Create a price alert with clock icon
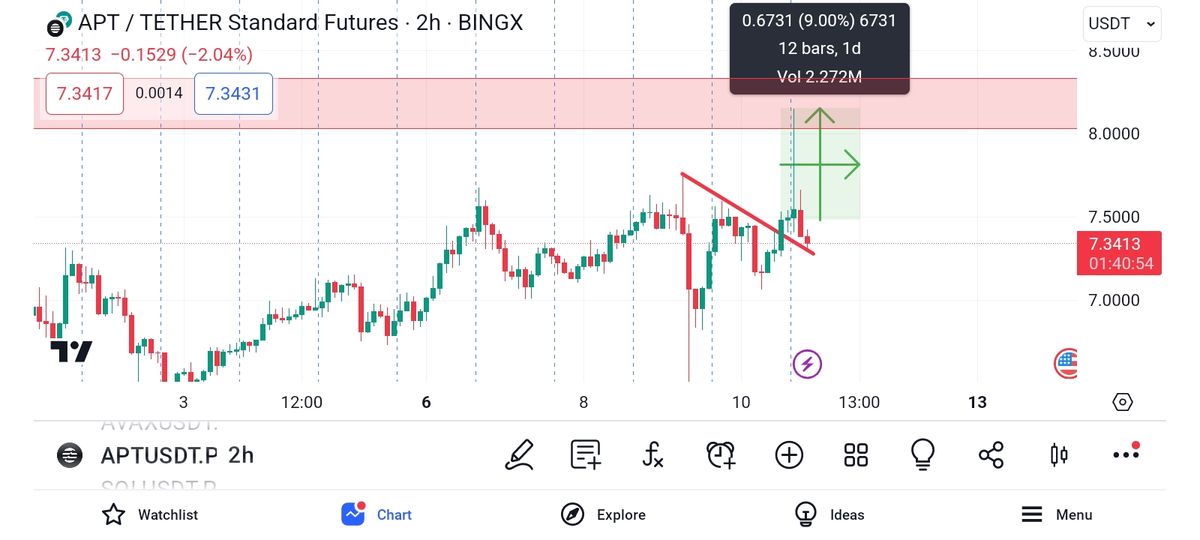Viewport: 1200px width, 540px height. click(x=720, y=455)
